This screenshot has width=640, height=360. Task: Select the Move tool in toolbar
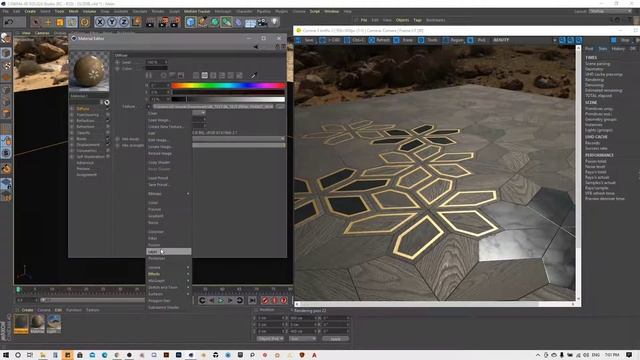(48, 22)
